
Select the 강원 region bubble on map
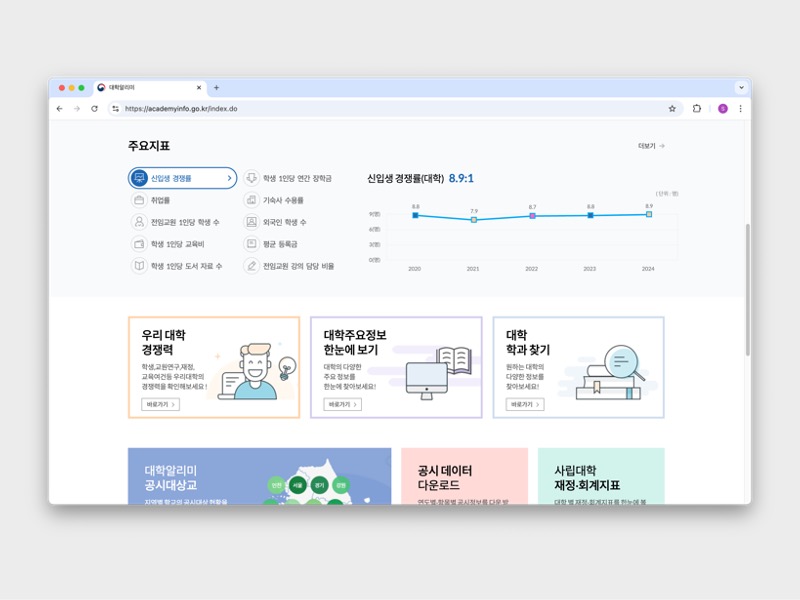[341, 485]
